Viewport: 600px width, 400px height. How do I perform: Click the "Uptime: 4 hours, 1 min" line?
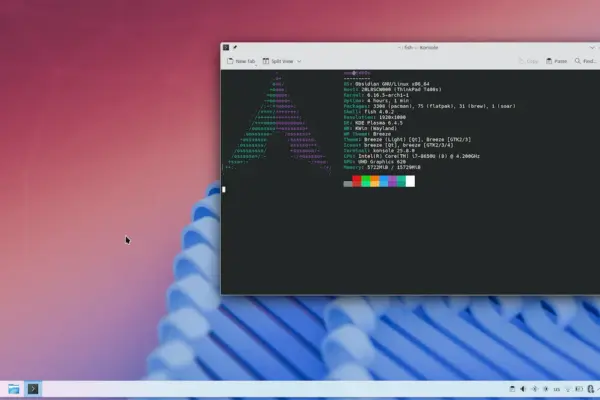click(376, 101)
